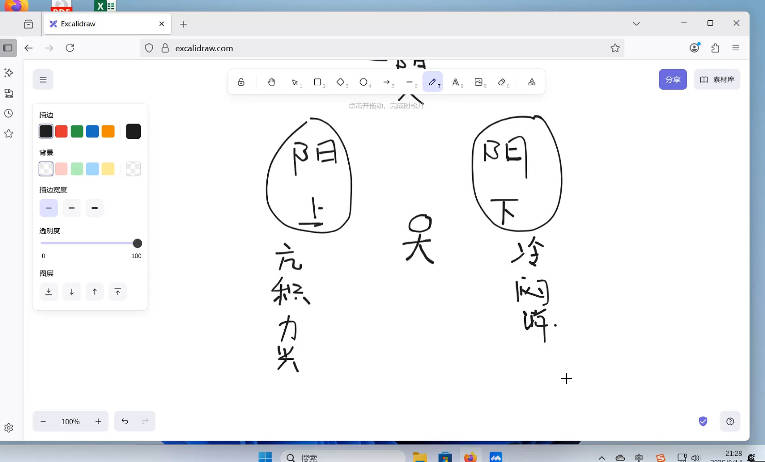Viewport: 765px width, 462px height.
Task: Open the more shapes tools menu
Action: pyautogui.click(x=531, y=82)
